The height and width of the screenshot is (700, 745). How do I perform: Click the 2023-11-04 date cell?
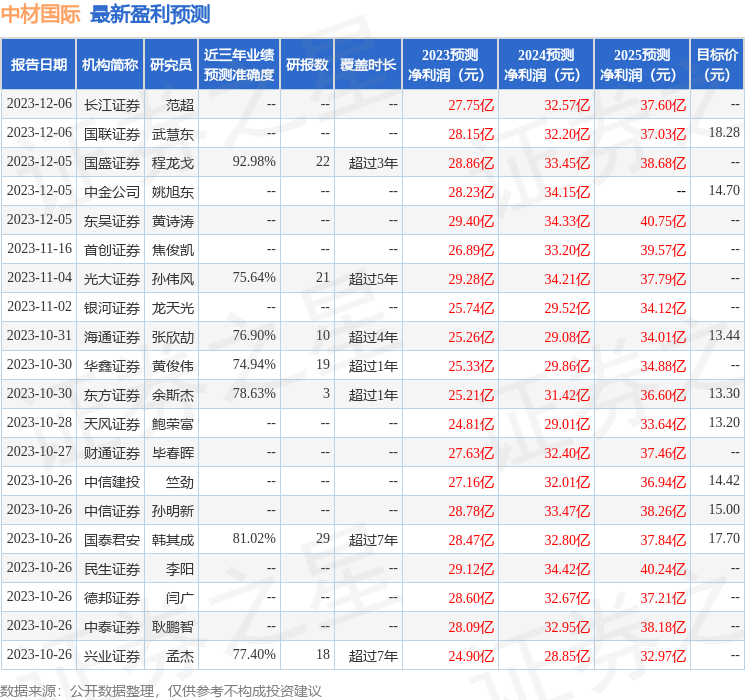39,278
